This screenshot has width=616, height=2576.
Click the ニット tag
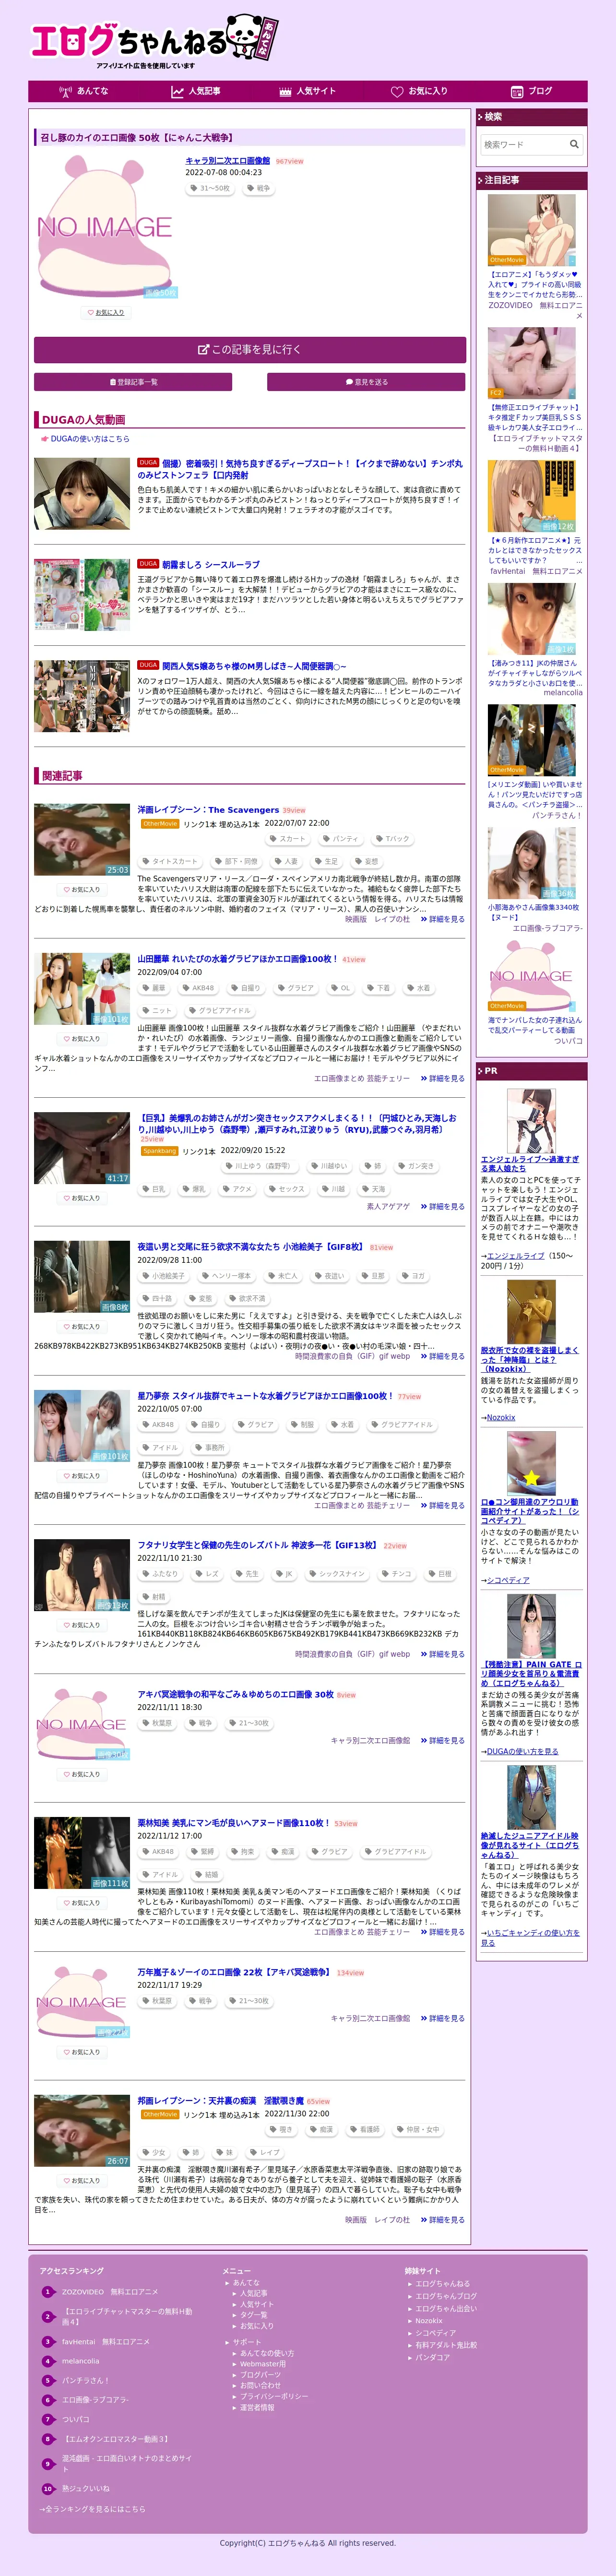click(157, 1010)
